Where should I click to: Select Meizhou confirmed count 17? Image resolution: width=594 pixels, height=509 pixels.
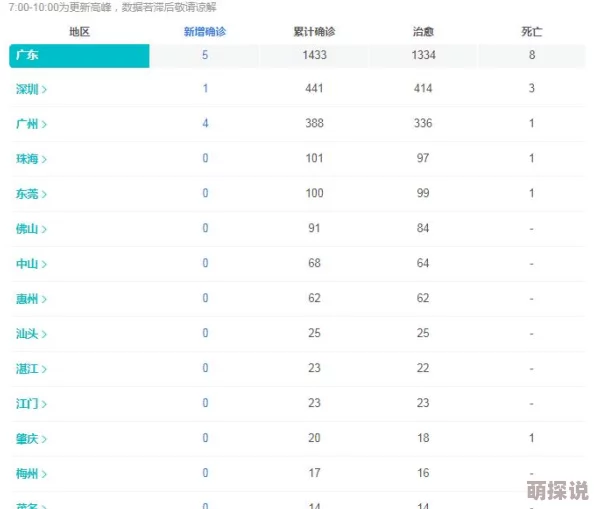(314, 473)
